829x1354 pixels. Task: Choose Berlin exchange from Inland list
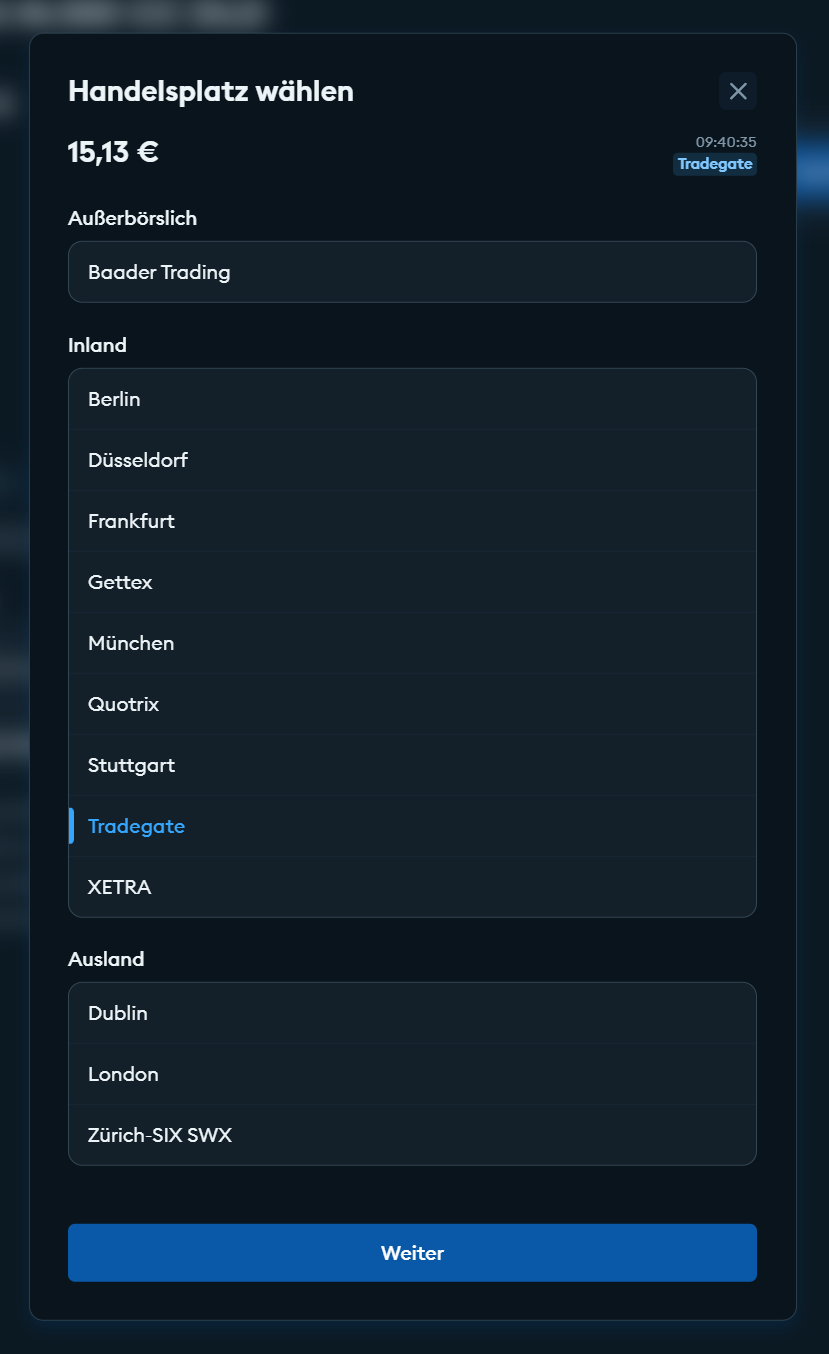(412, 399)
